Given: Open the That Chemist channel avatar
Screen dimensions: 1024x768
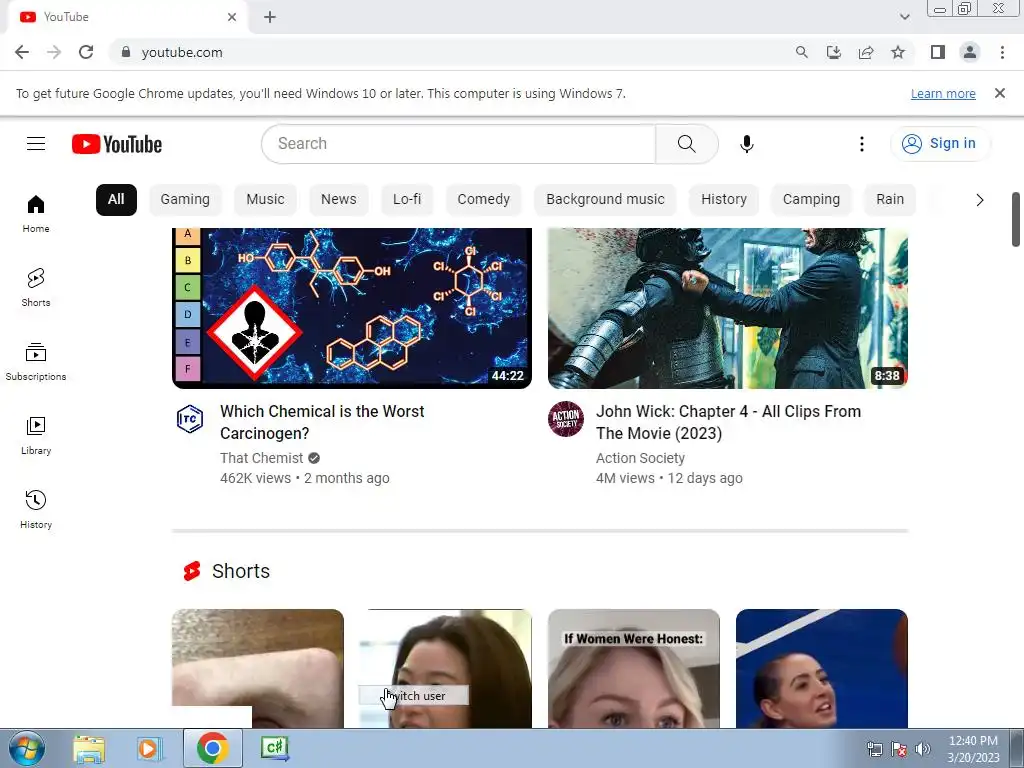Looking at the screenshot, I should 190,419.
